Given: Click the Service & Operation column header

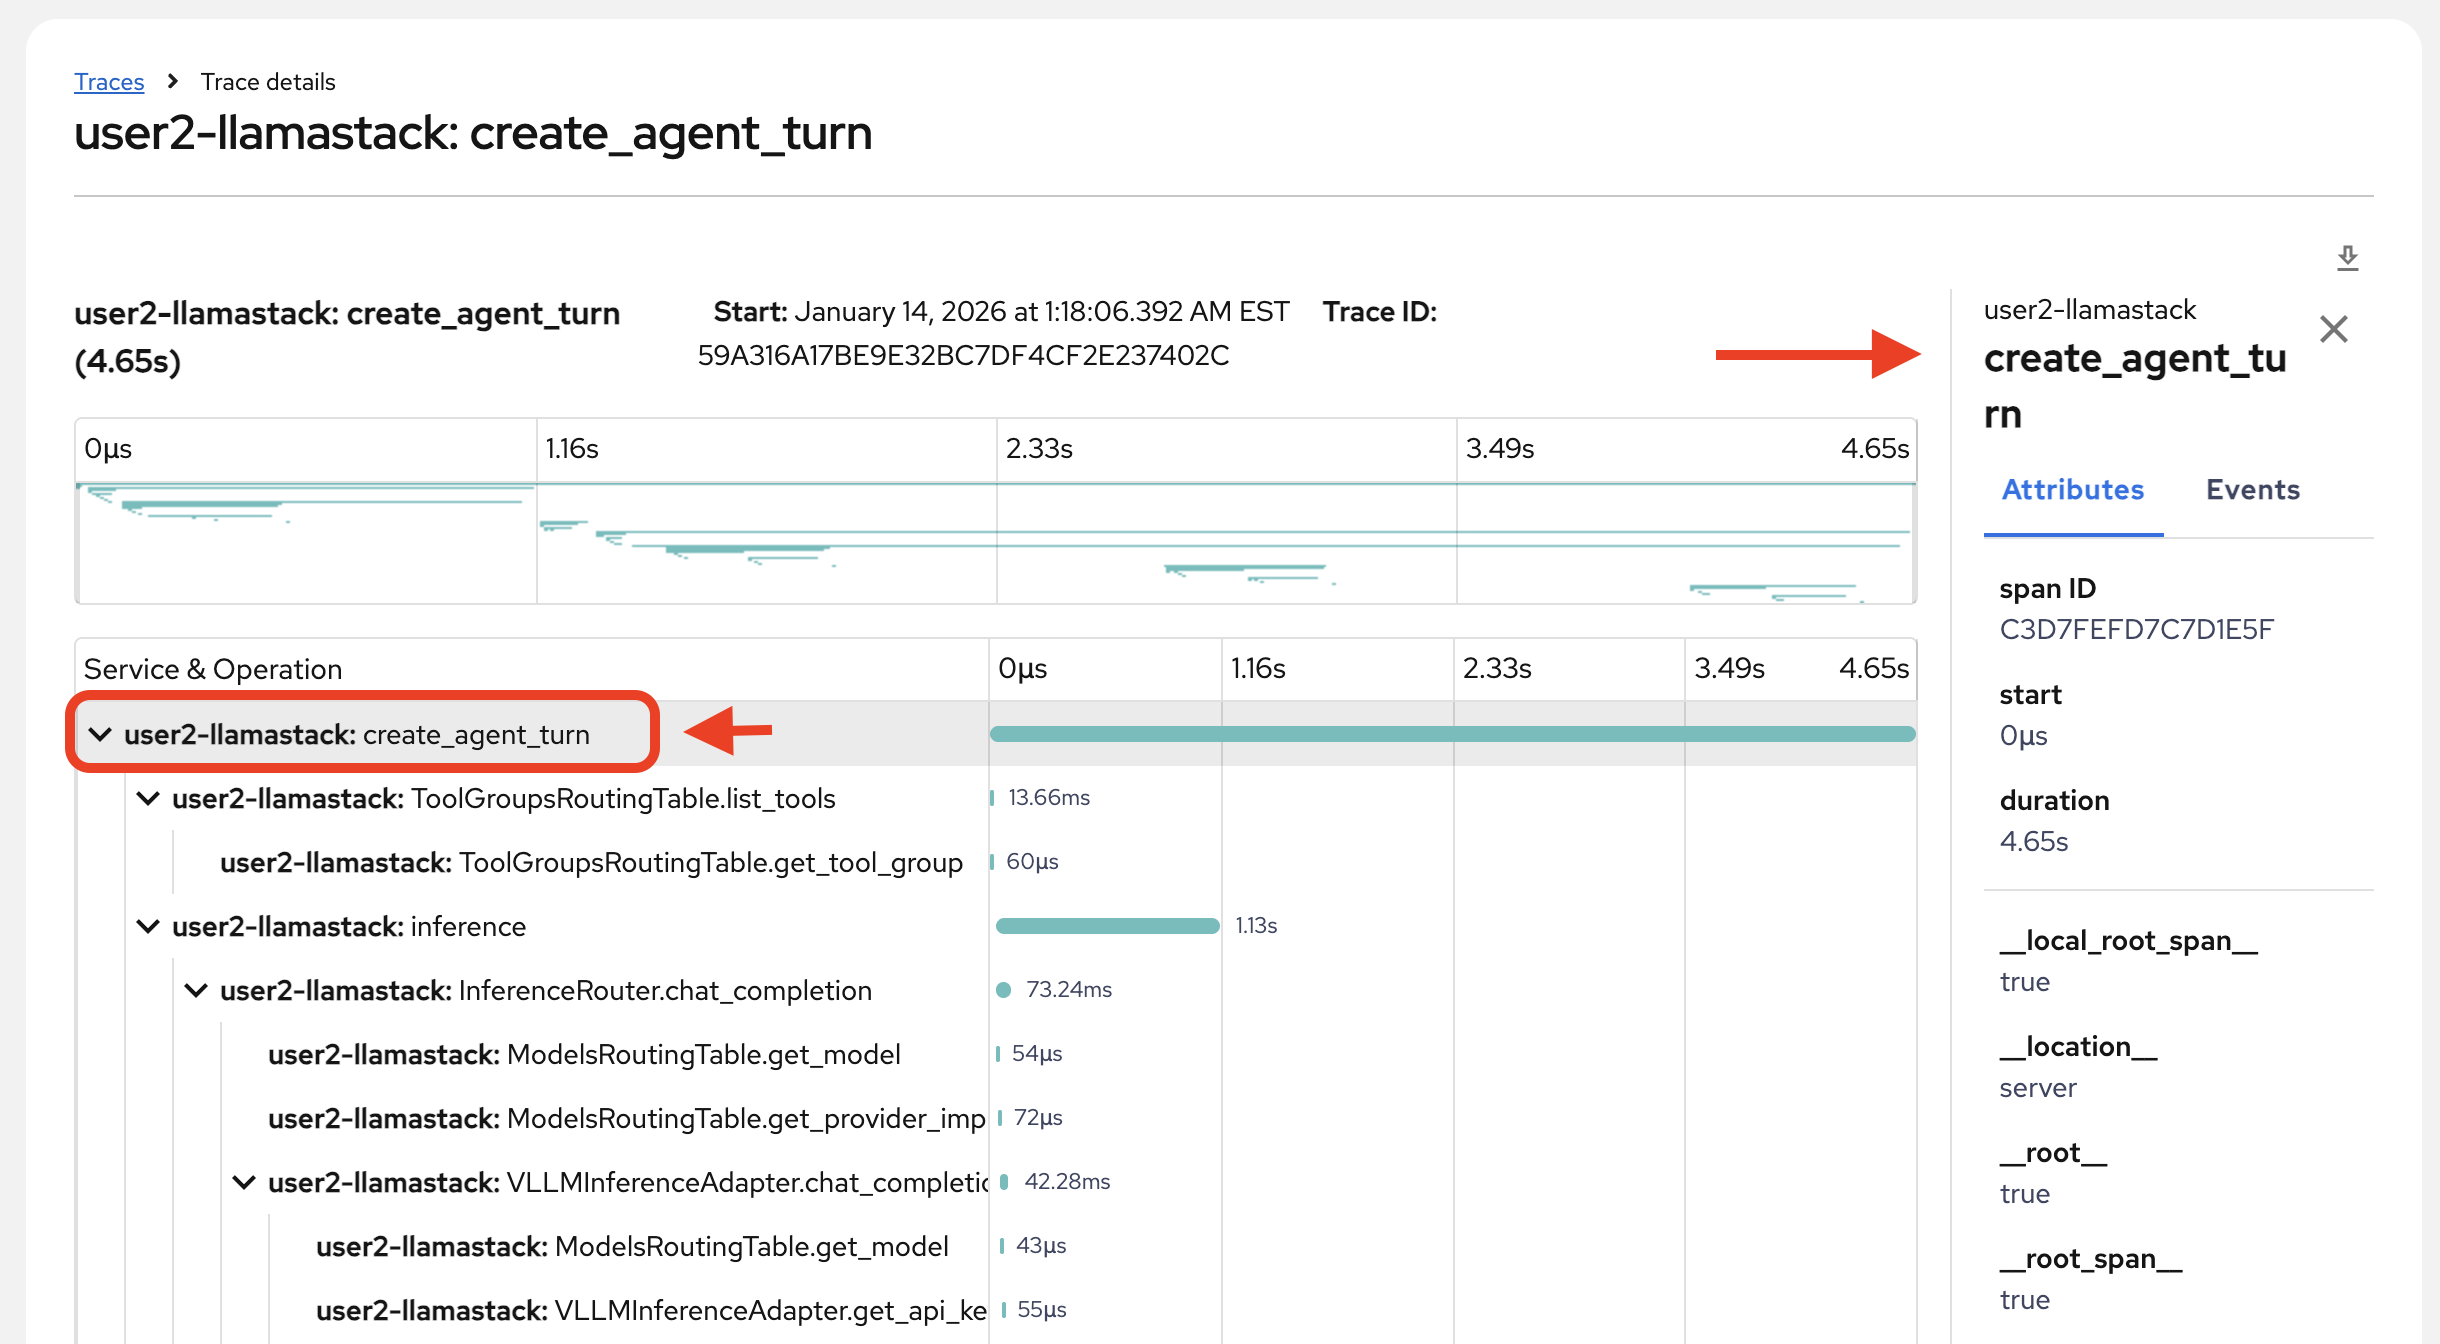Looking at the screenshot, I should pyautogui.click(x=212, y=668).
